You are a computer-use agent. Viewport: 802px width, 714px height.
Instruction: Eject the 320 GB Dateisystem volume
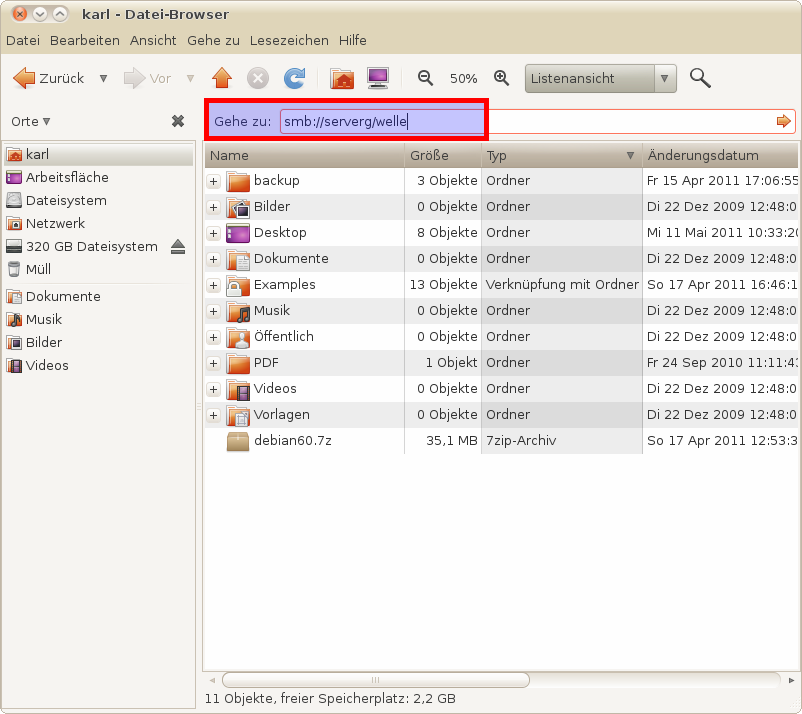point(178,246)
